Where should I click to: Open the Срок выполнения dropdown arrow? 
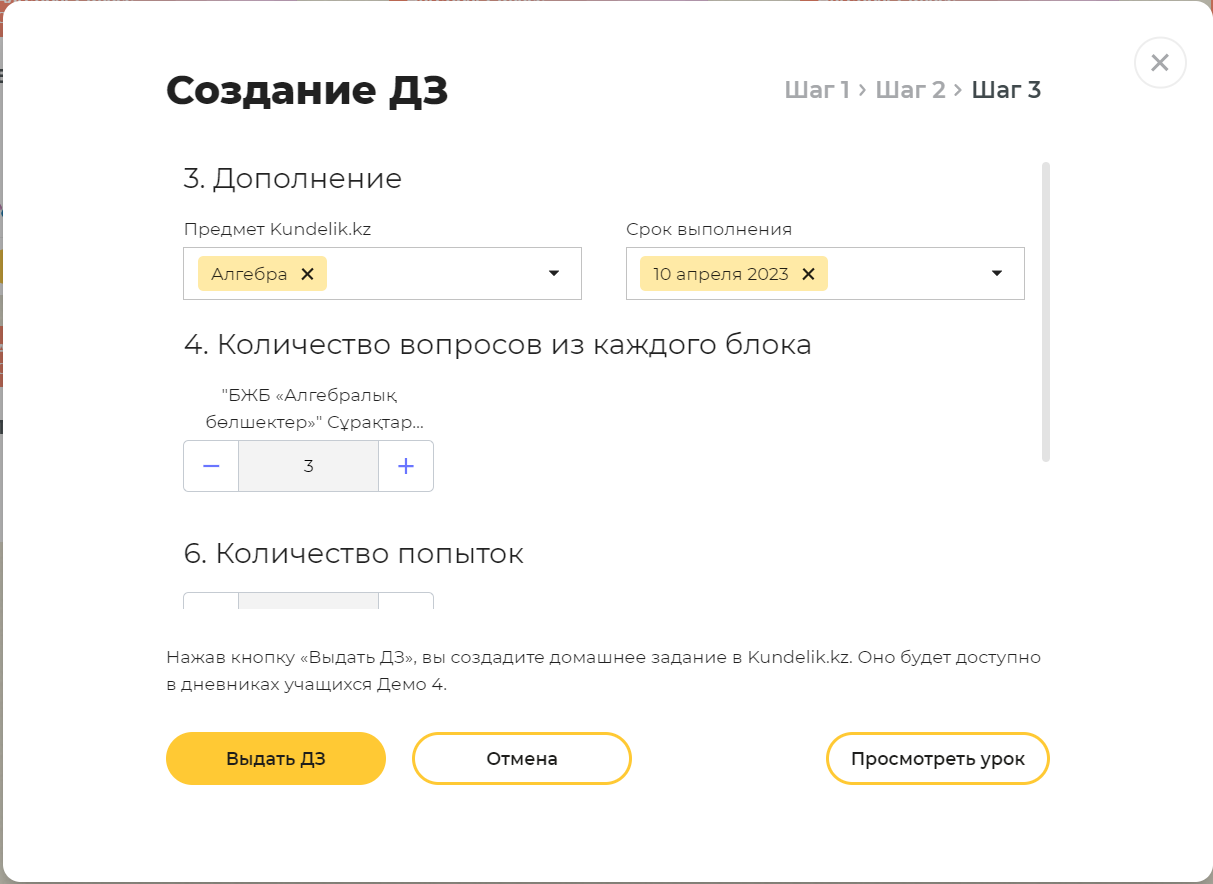pos(997,274)
